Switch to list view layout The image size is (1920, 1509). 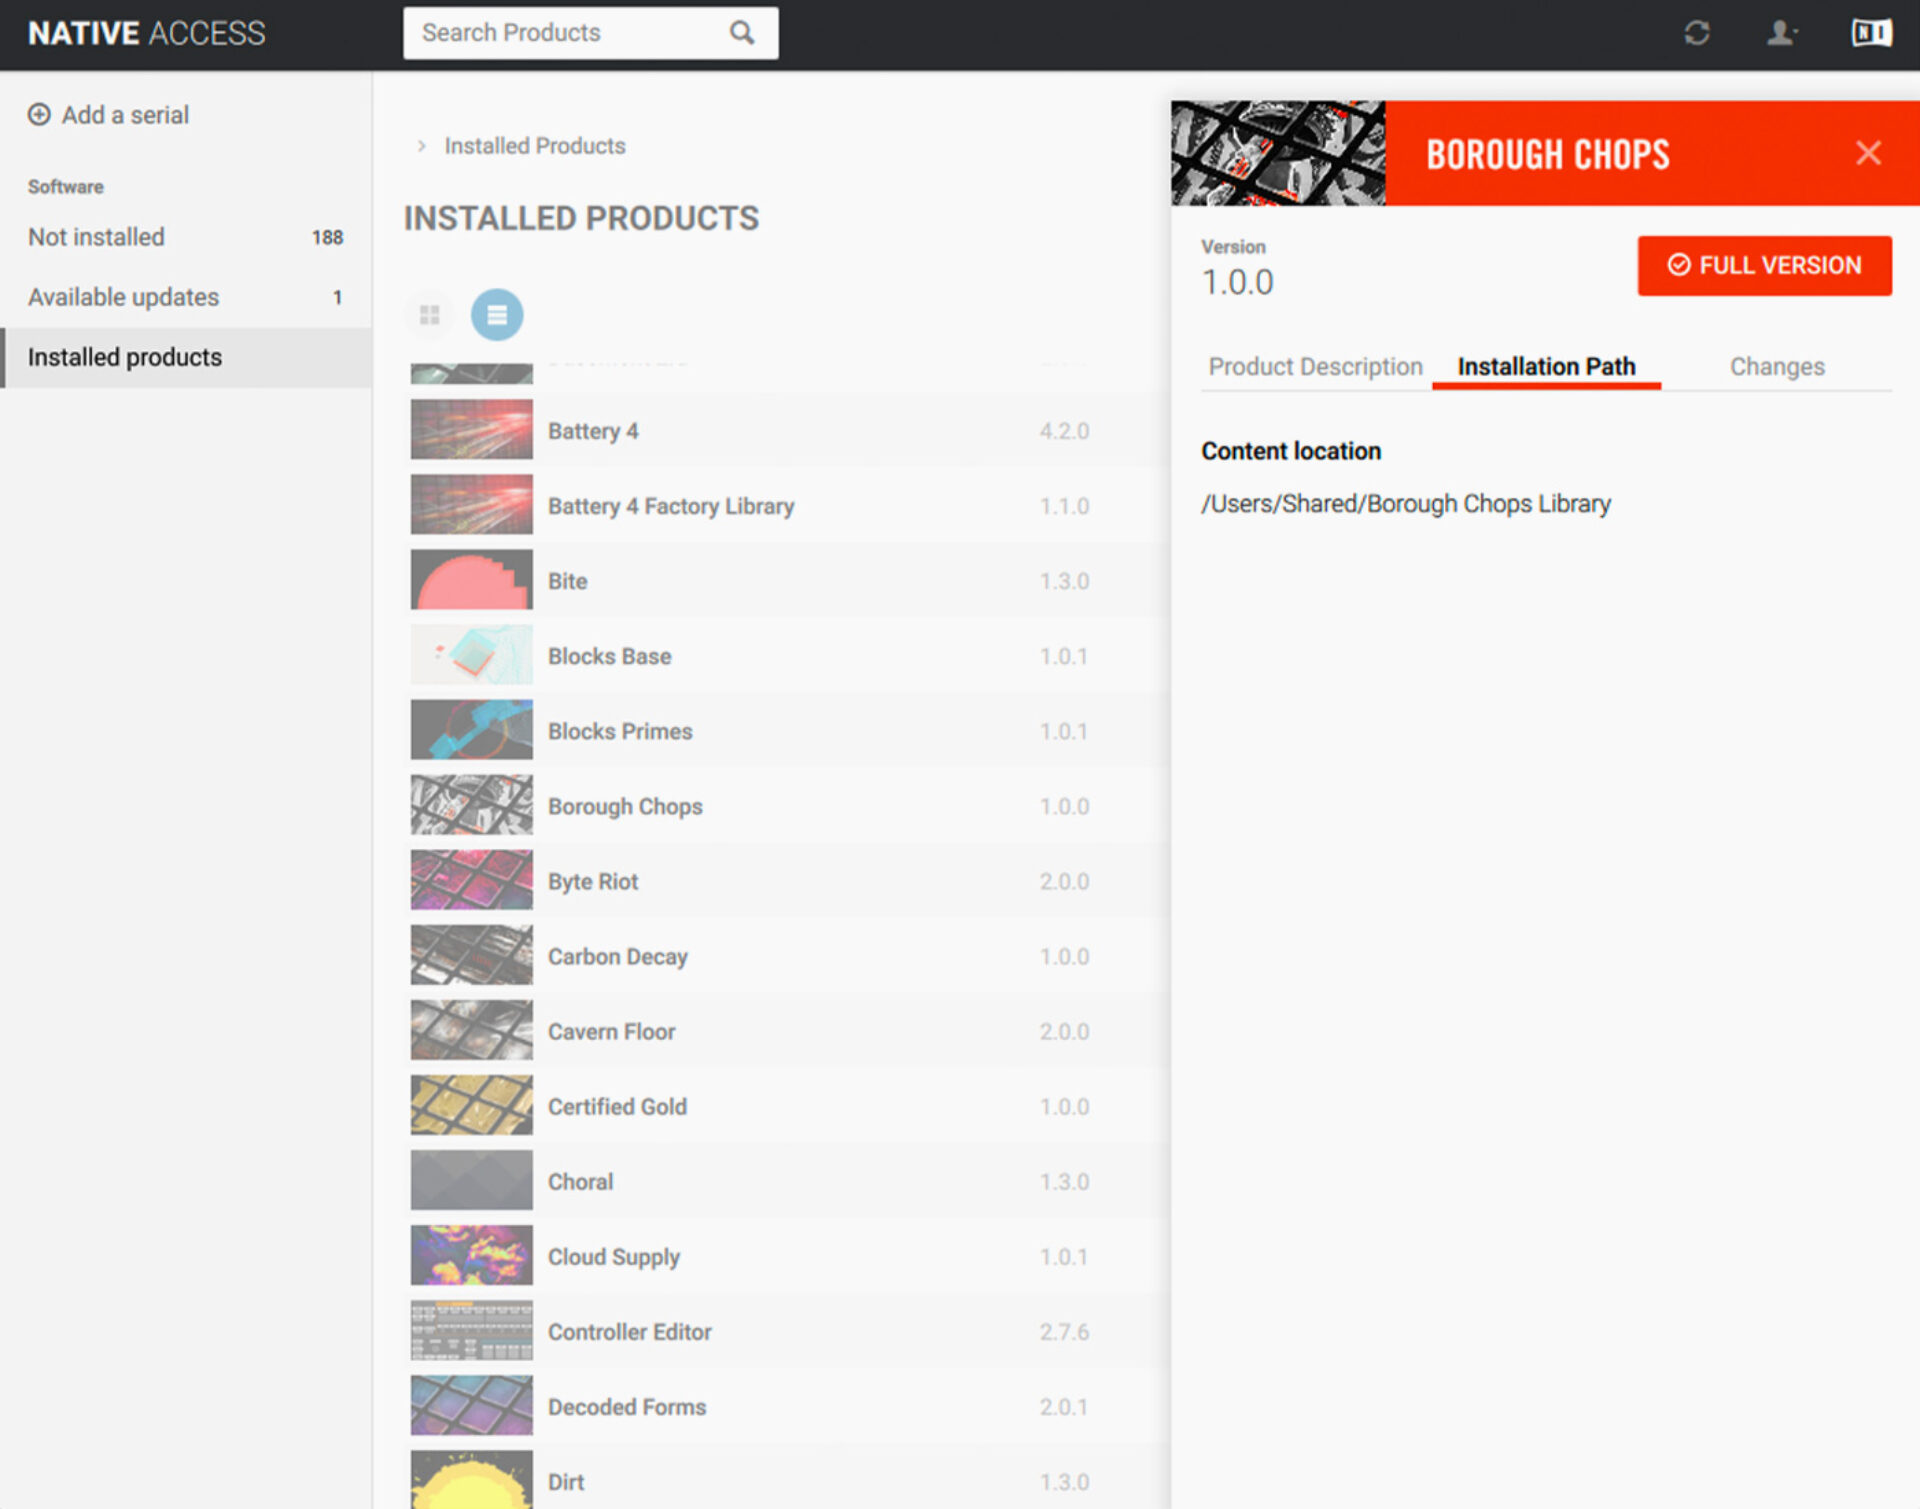click(497, 315)
